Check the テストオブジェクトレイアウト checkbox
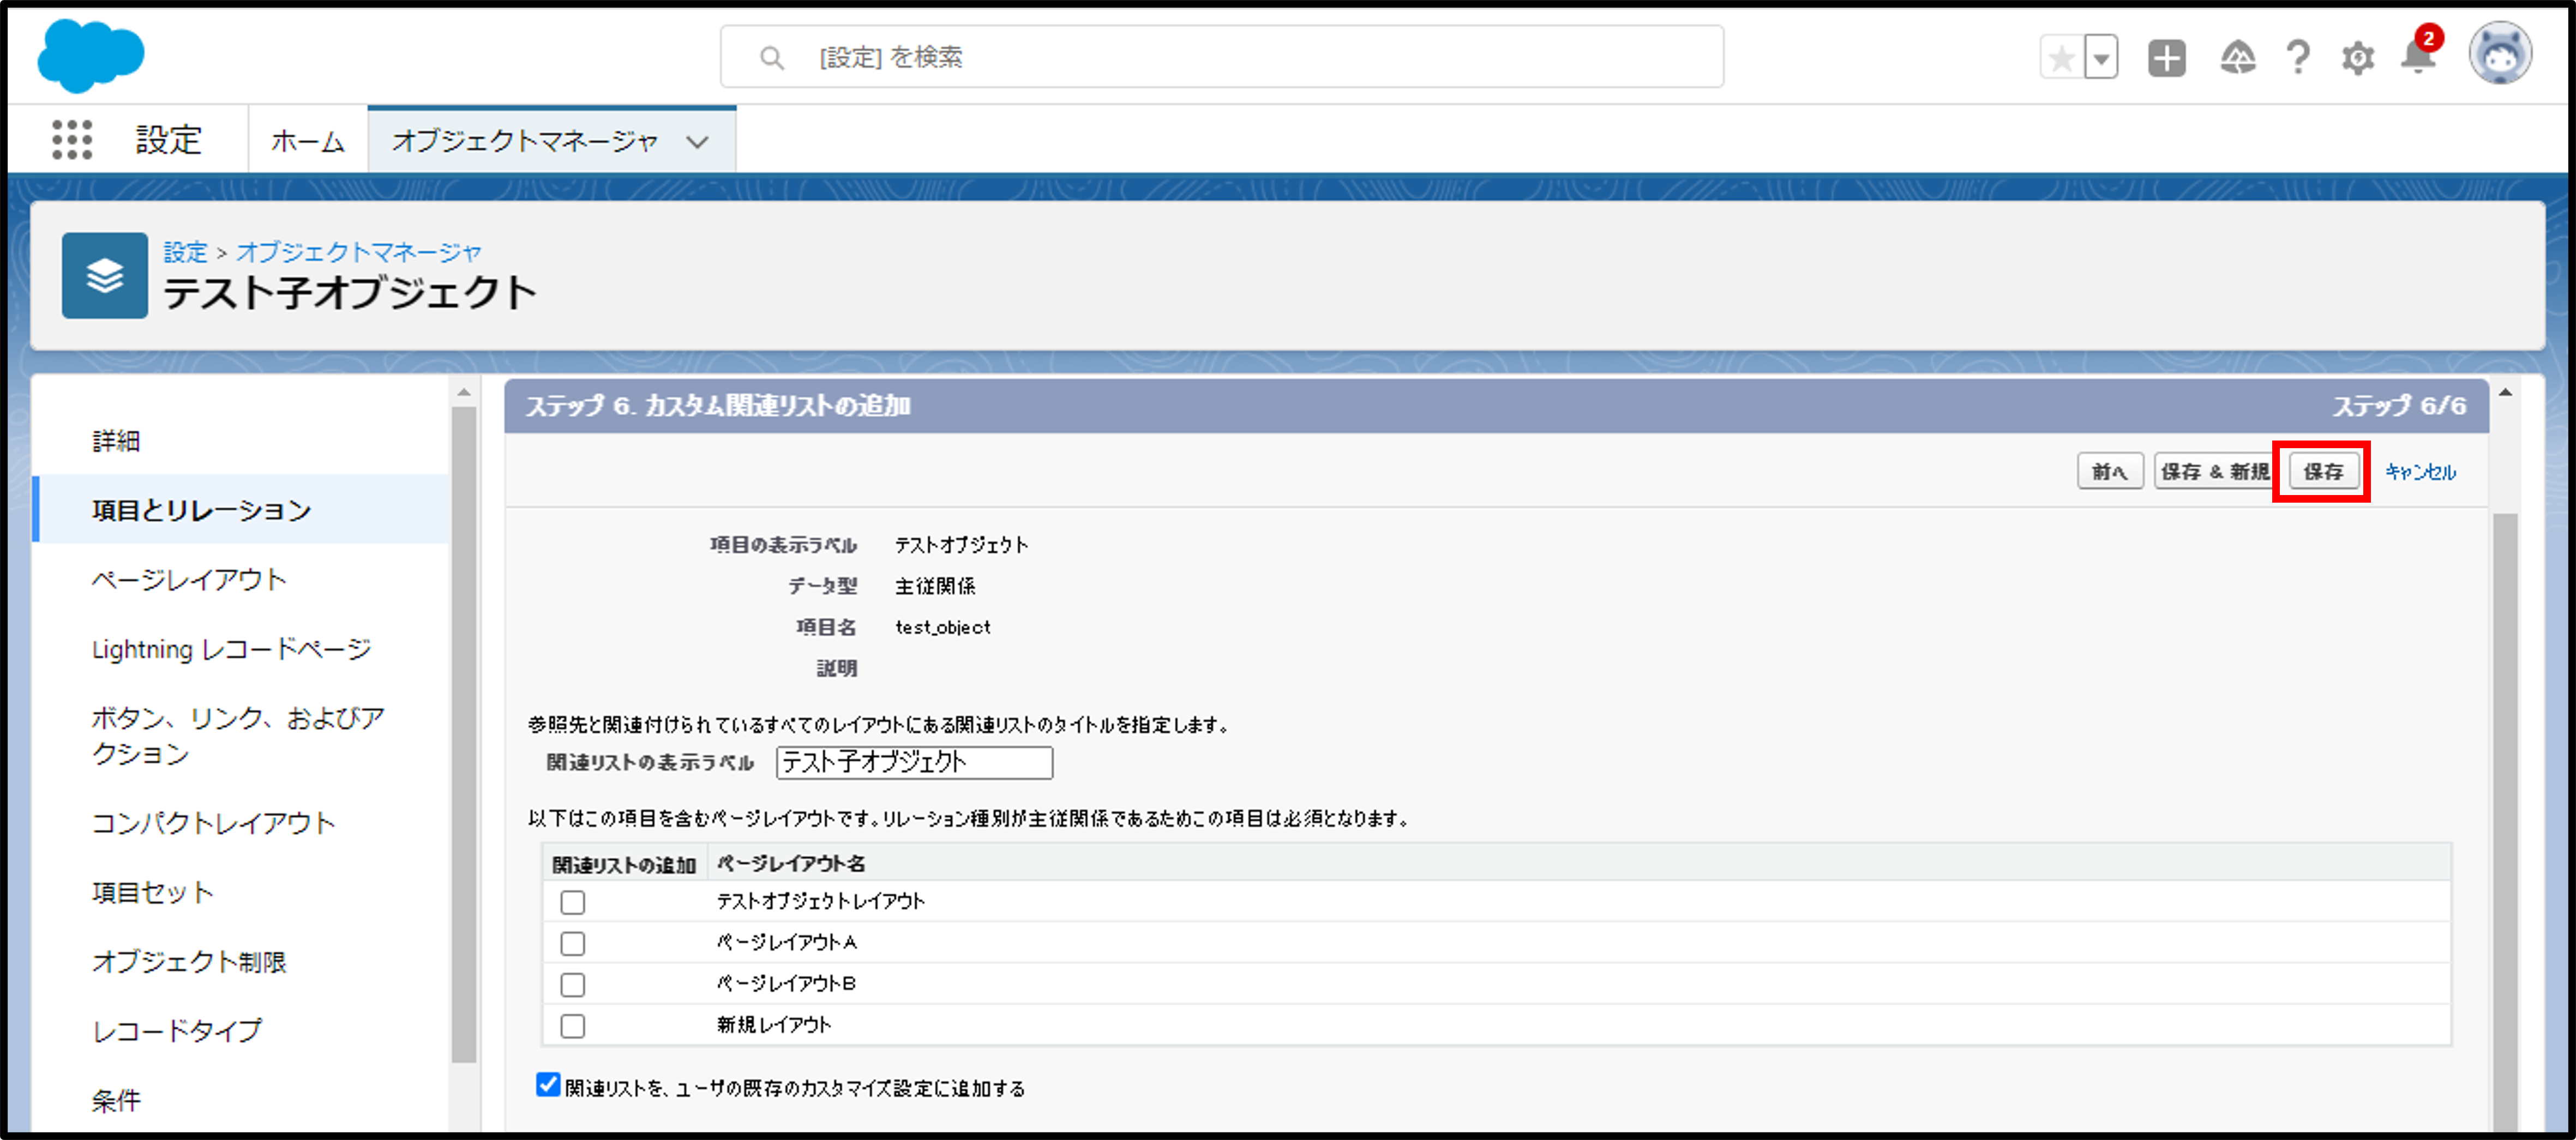Viewport: 2576px width, 1140px height. (573, 902)
